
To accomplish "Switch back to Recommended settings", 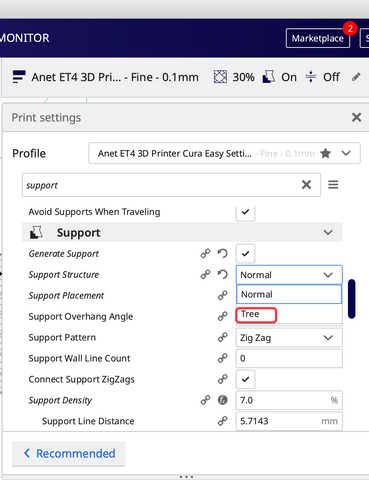I will pyautogui.click(x=69, y=454).
